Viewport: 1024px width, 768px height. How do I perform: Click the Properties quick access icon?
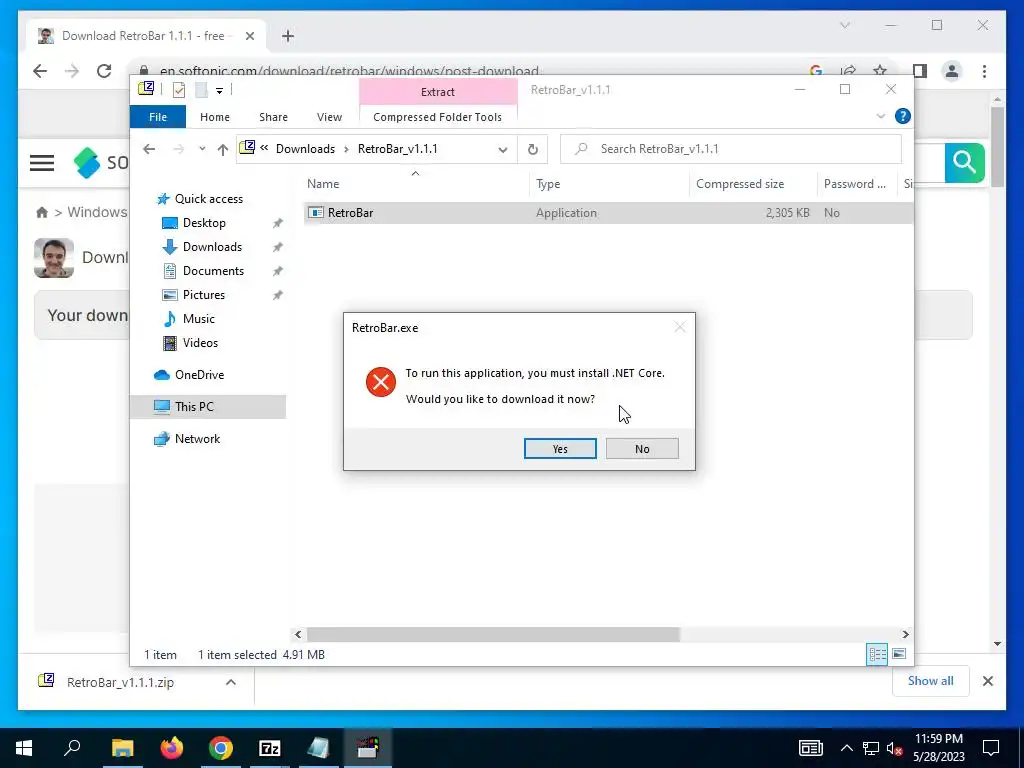click(x=179, y=90)
